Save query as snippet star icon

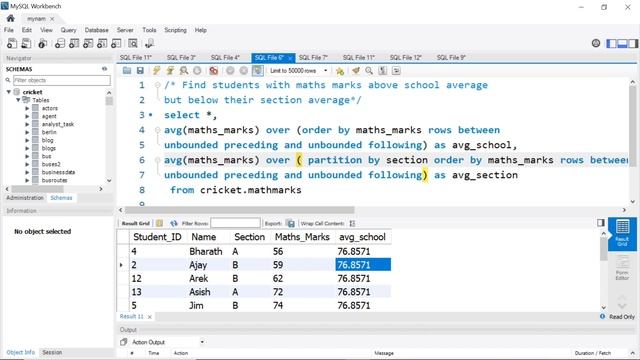tap(340, 71)
